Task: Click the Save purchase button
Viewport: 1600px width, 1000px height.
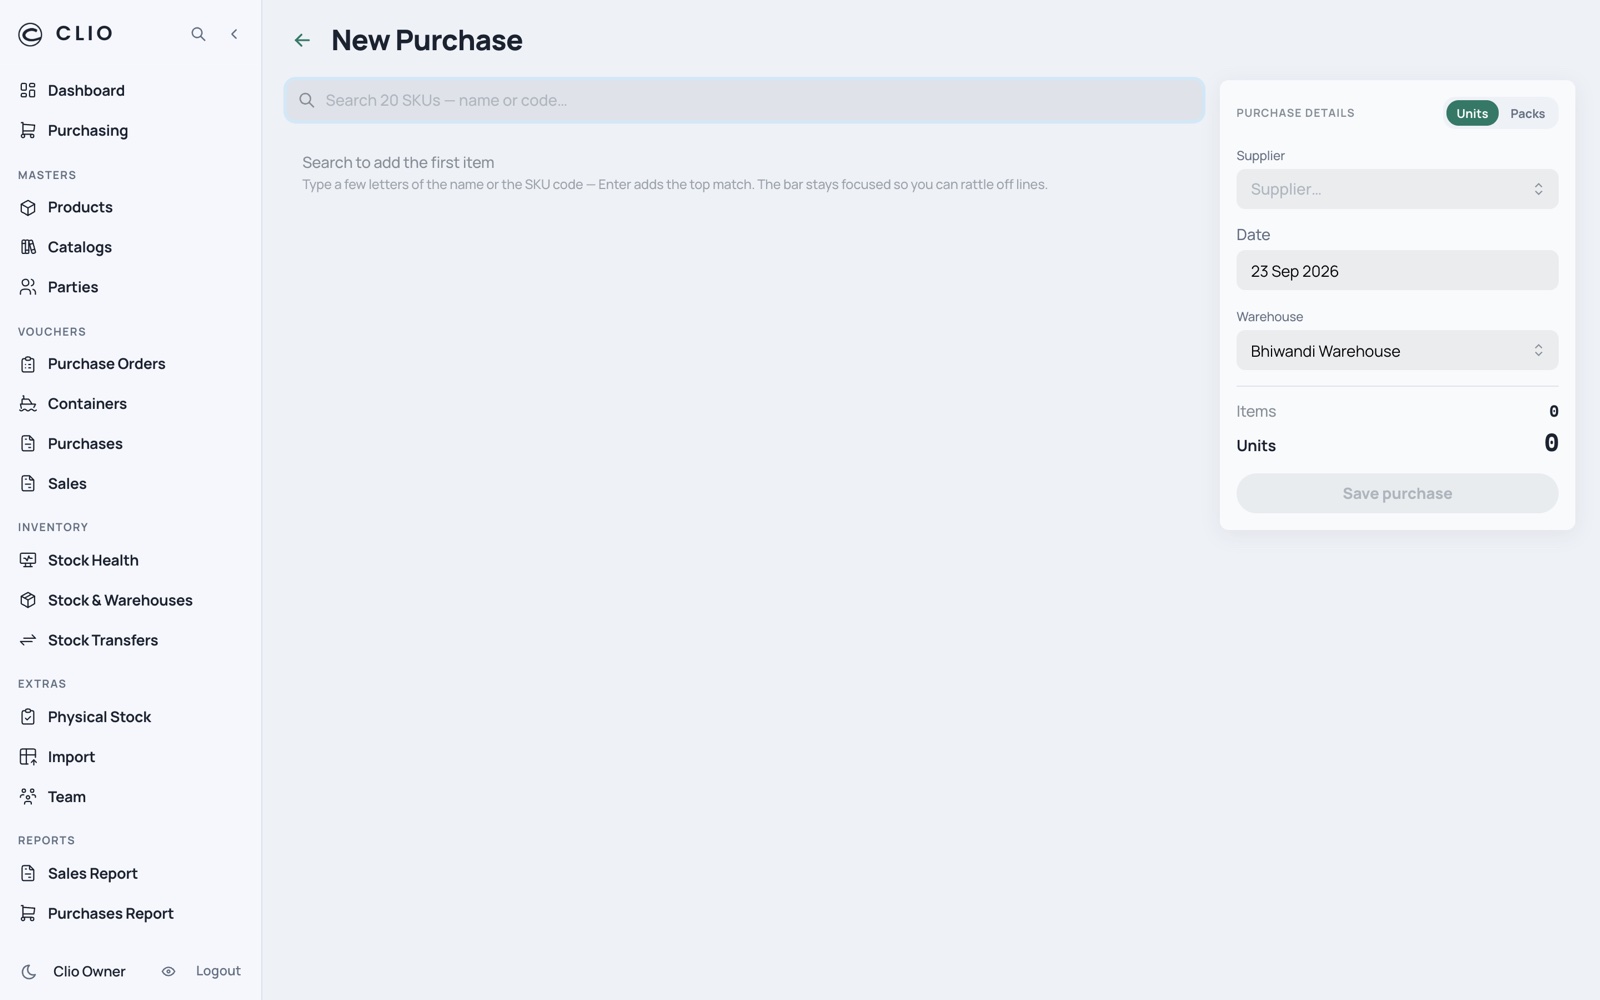Action: click(x=1397, y=493)
